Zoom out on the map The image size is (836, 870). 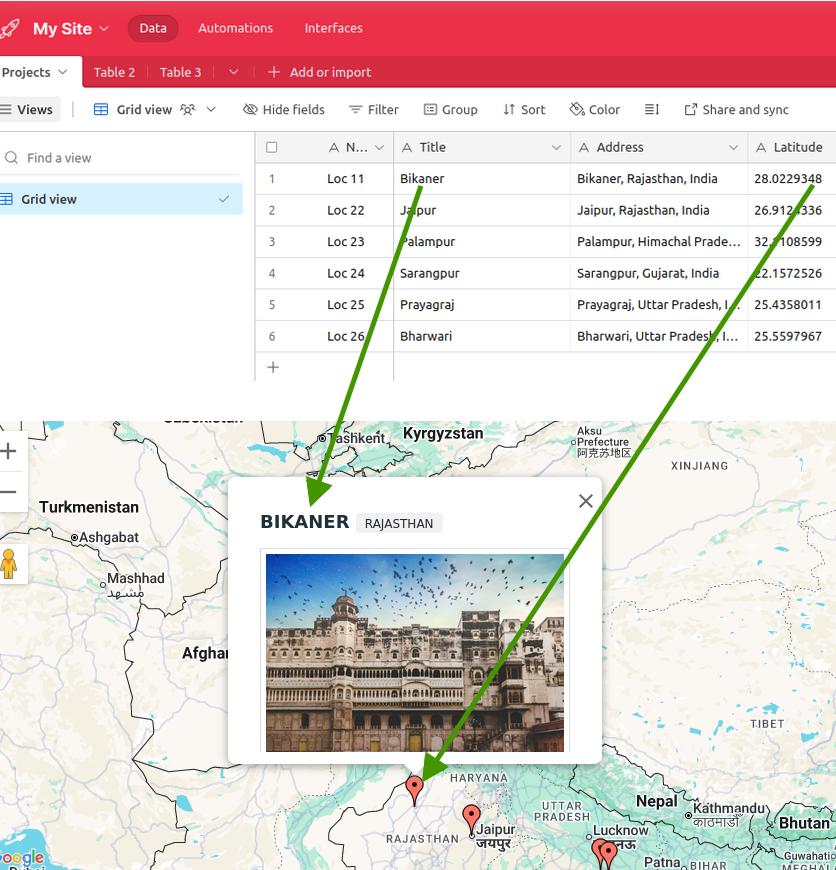(x=9, y=492)
